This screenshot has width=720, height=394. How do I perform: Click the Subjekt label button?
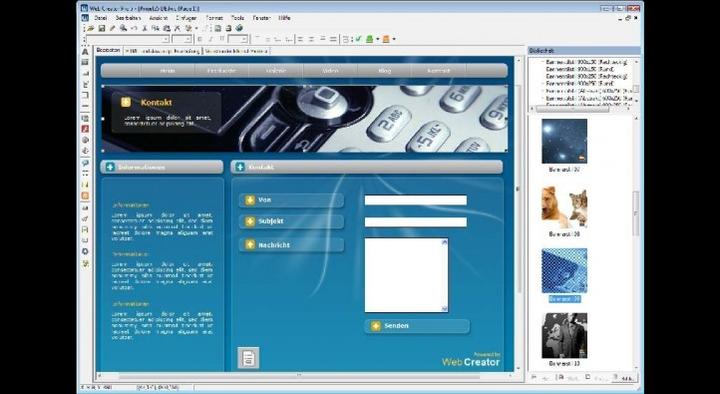291,221
